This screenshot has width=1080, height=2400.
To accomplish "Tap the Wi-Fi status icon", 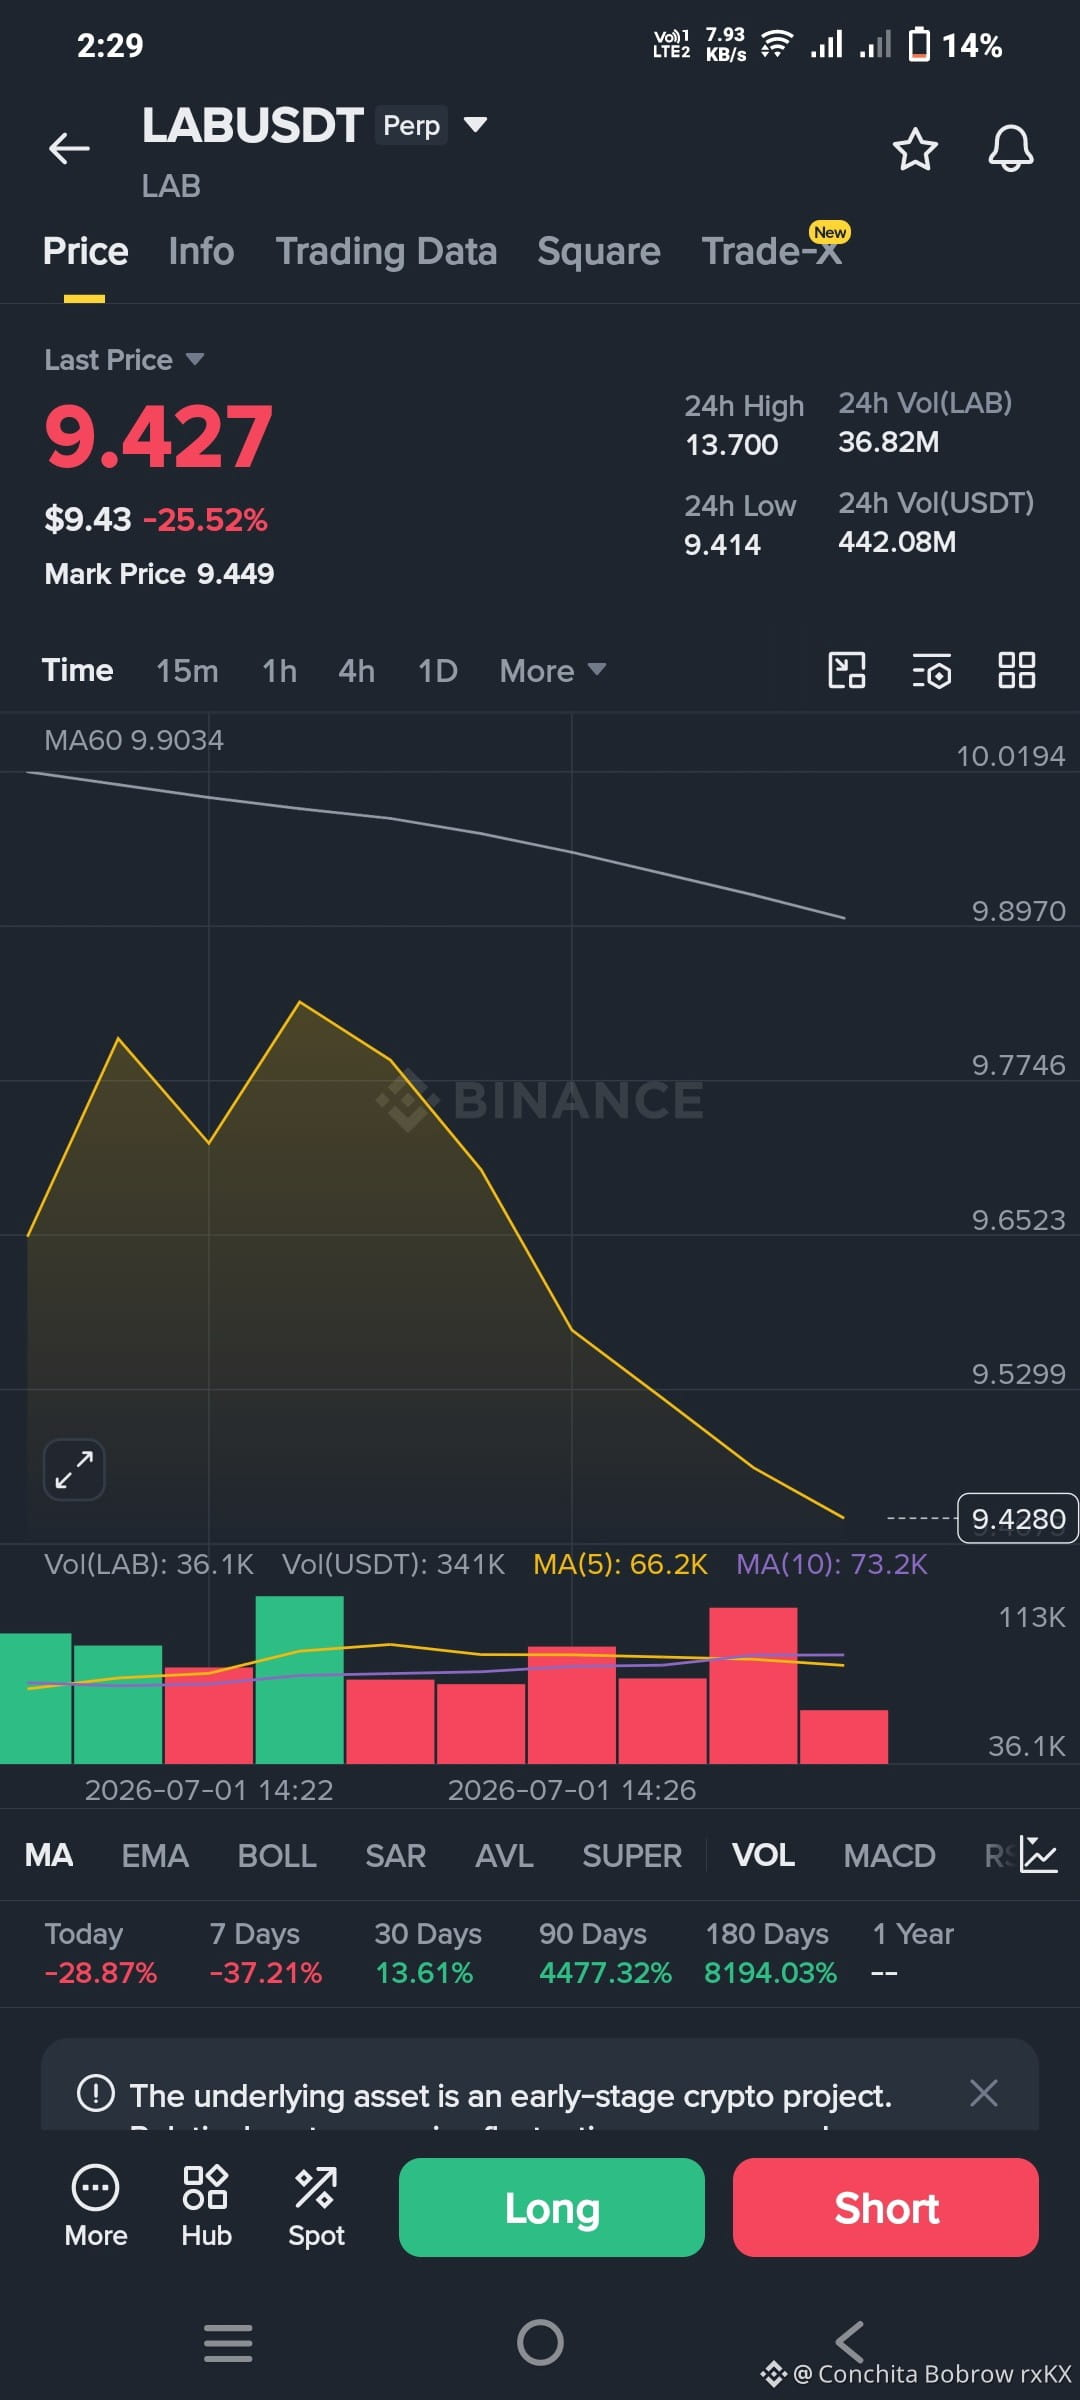I will [777, 44].
